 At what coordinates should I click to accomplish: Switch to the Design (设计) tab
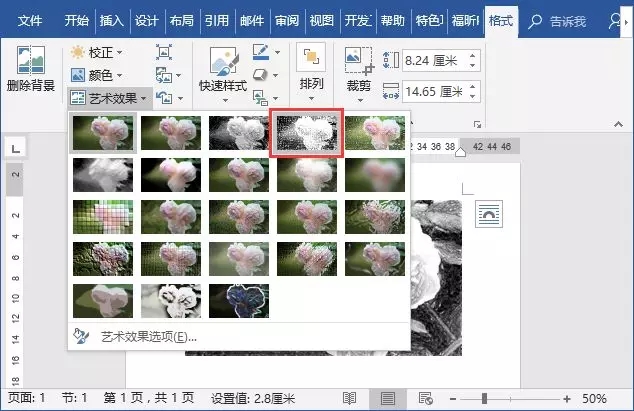coord(146,20)
